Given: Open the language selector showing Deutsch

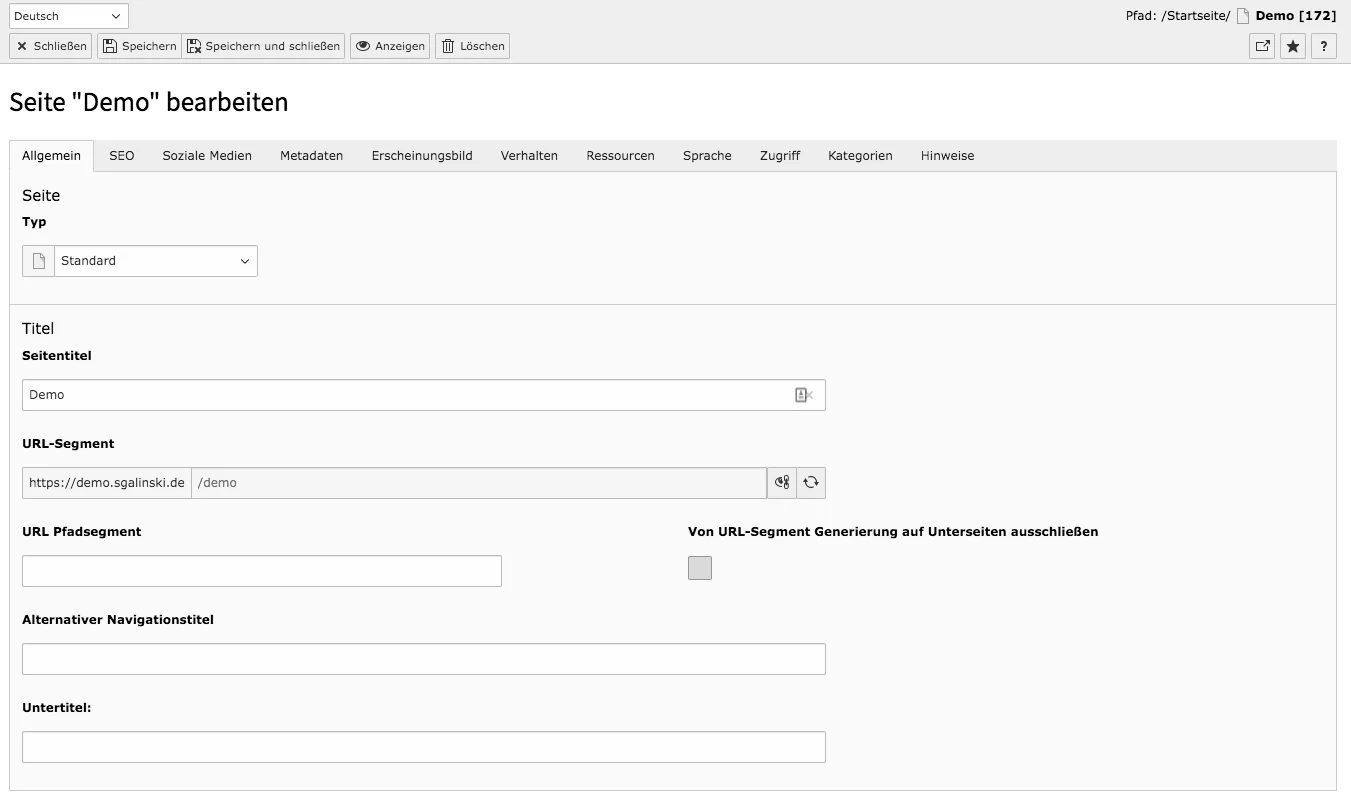Looking at the screenshot, I should tap(68, 16).
